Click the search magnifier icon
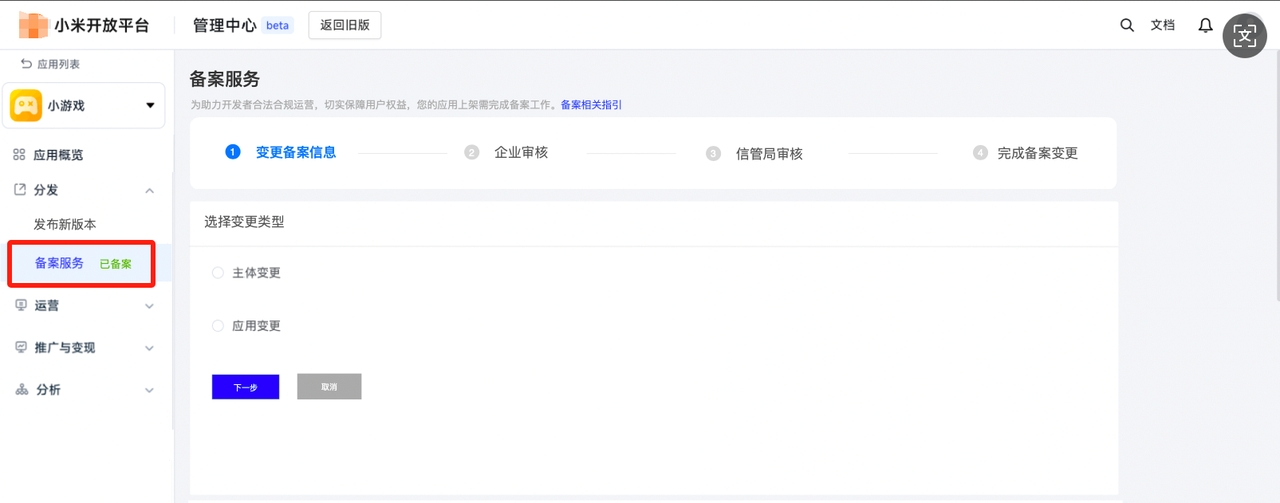 click(x=1127, y=25)
